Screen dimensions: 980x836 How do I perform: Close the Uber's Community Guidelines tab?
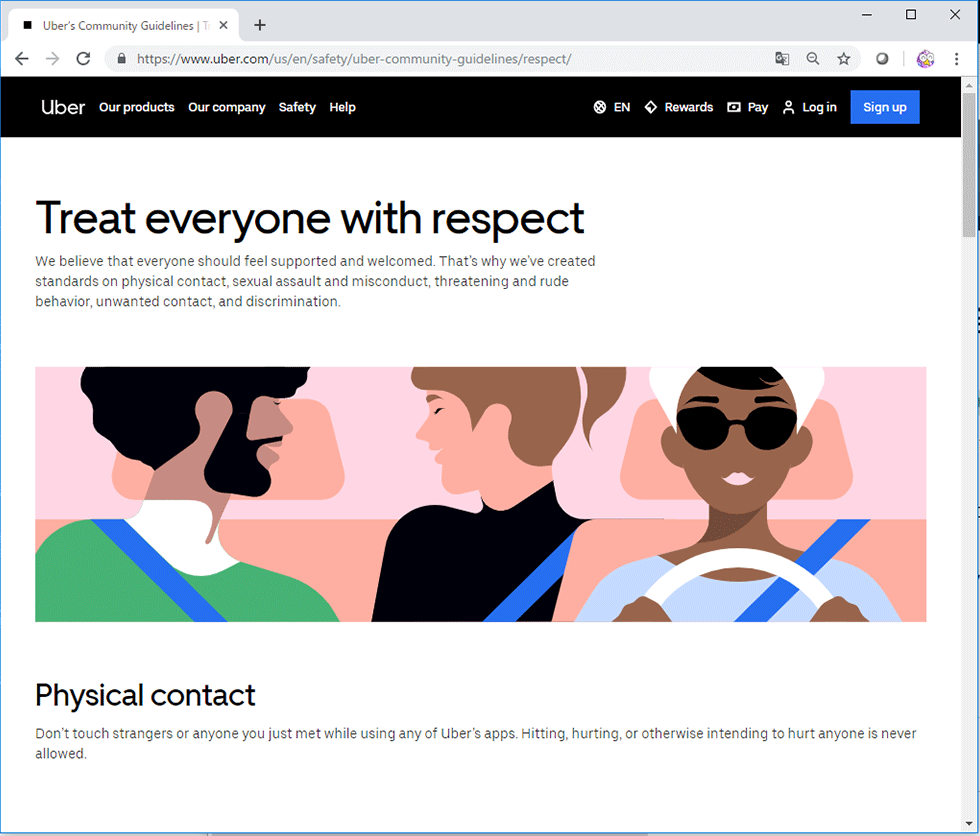pyautogui.click(x=223, y=26)
